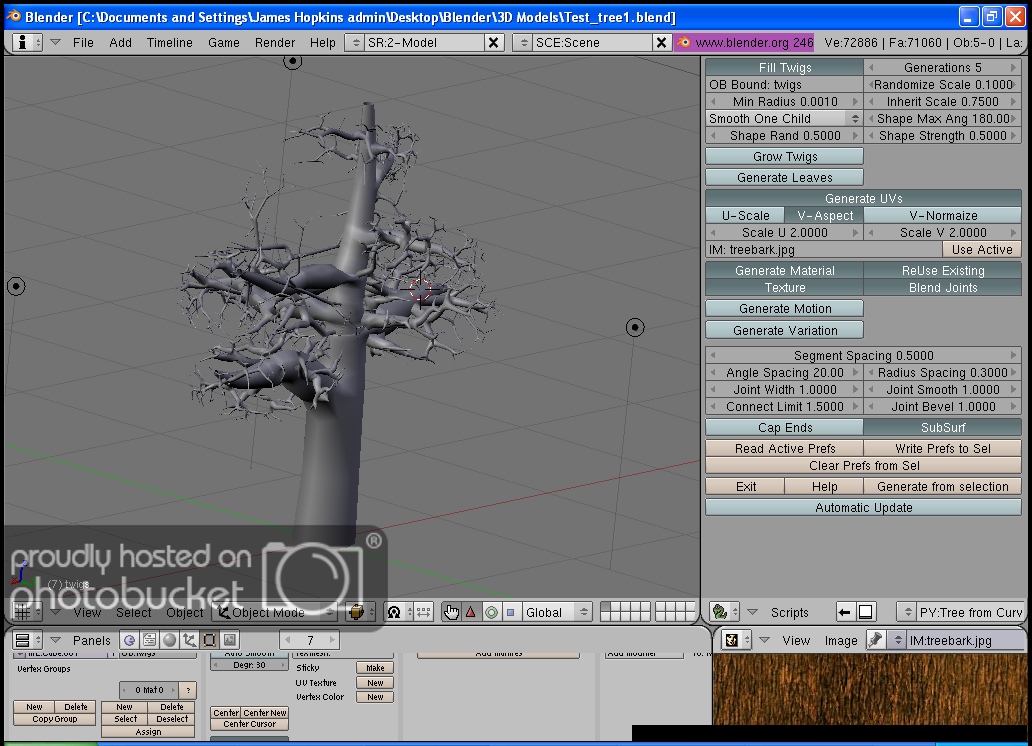
Task: Open the SR:2-Model screen selector arrows
Action: point(355,43)
